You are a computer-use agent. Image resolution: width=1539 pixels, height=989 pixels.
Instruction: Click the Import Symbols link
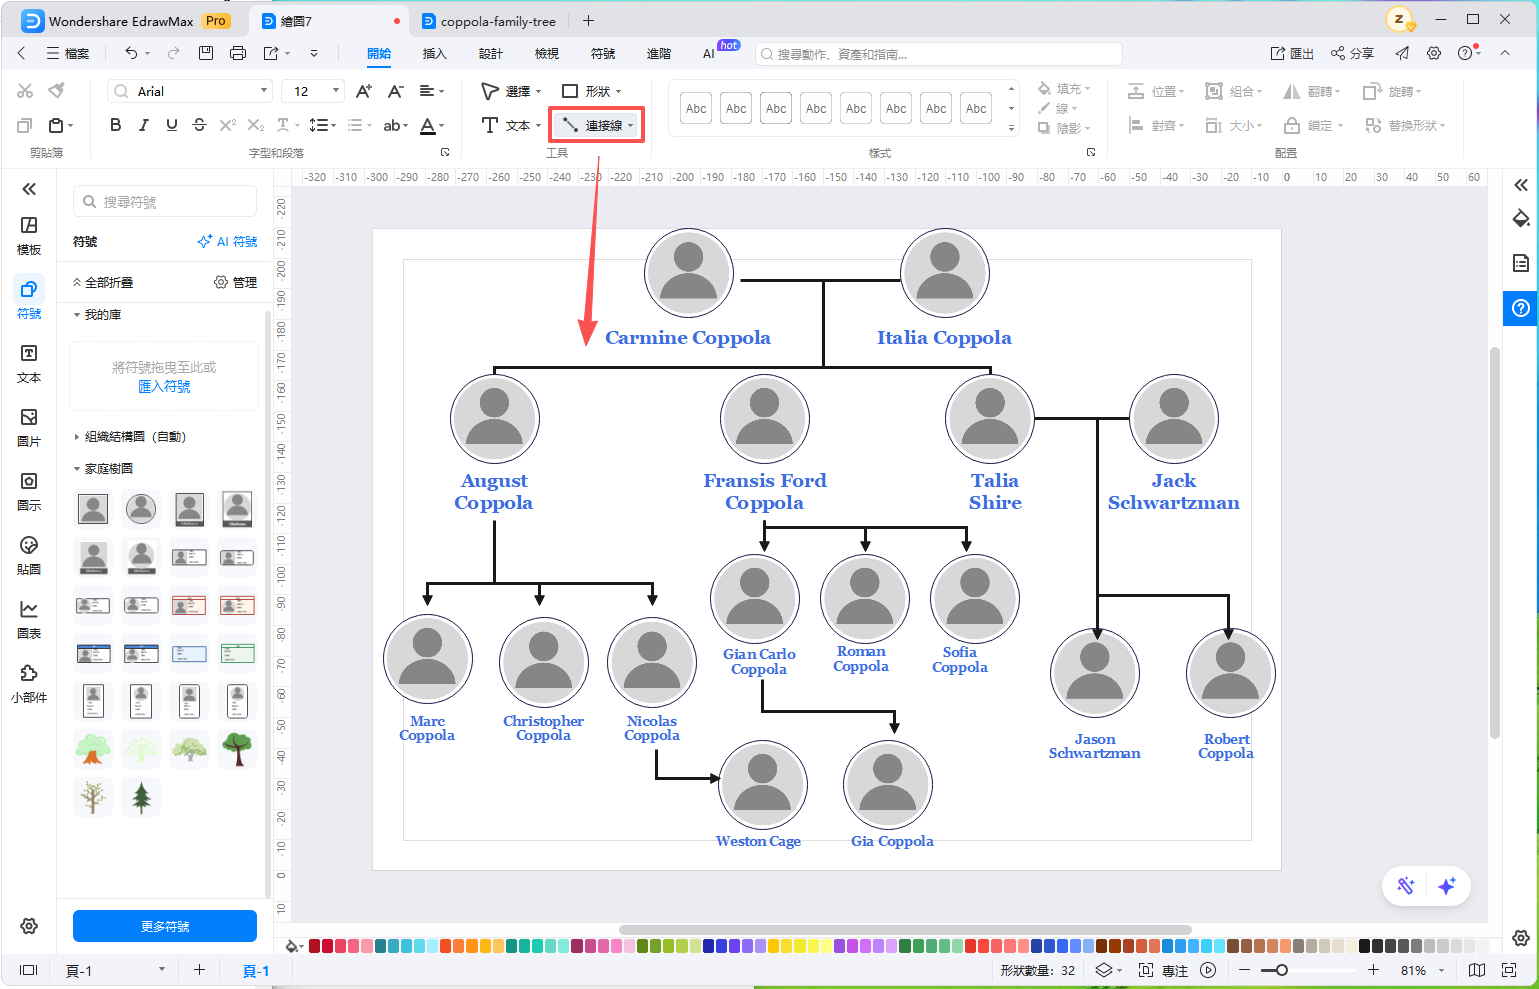coord(164,386)
